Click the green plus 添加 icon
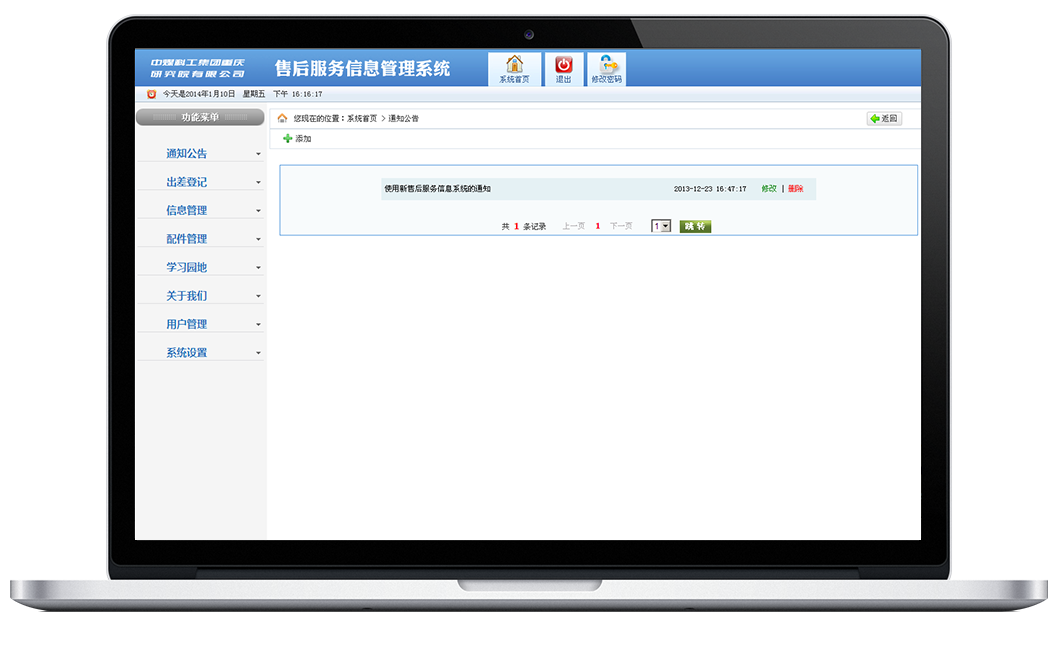Screen dimensions: 1057x662 point(288,139)
